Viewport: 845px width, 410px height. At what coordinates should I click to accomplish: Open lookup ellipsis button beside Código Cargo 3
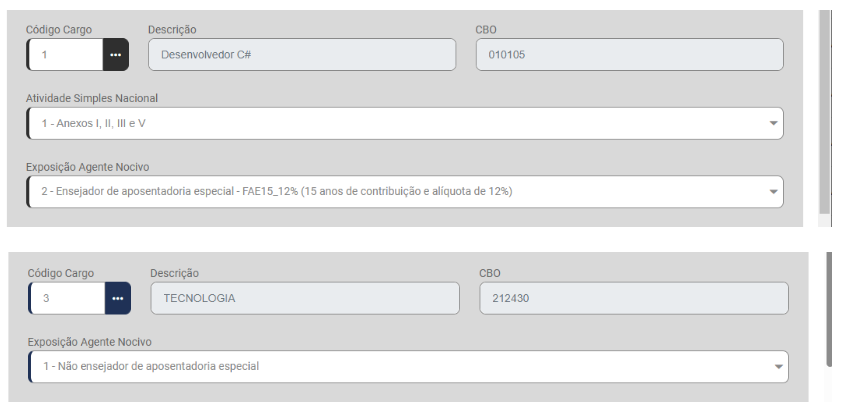pos(118,298)
